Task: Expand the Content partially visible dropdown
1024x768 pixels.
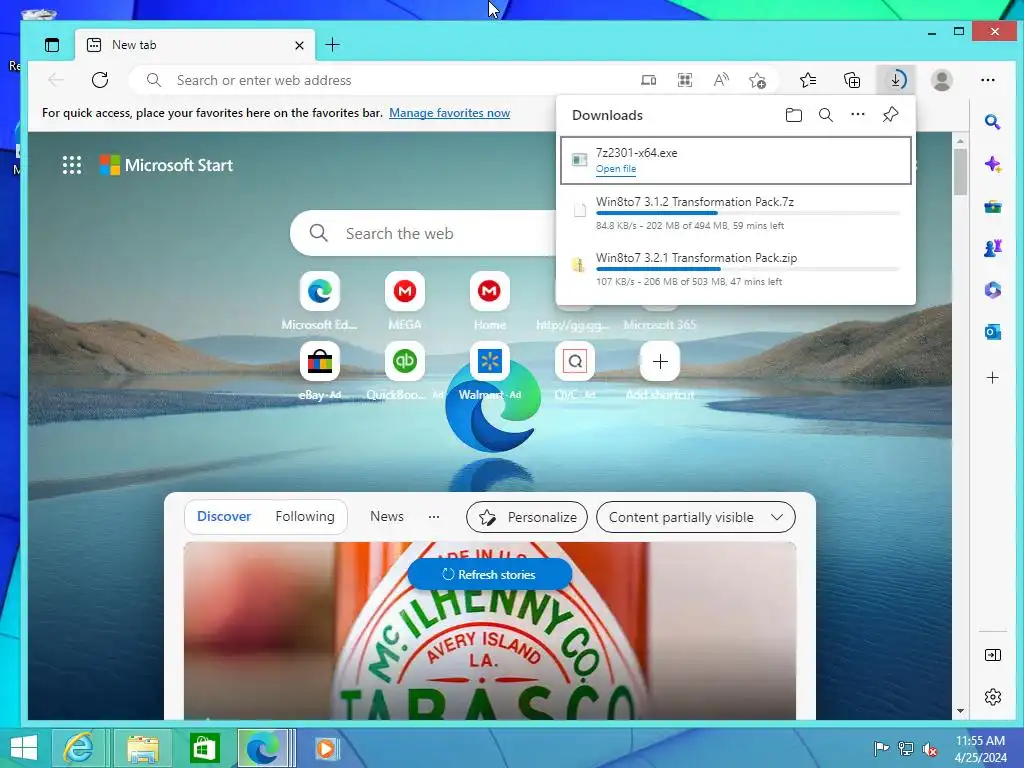Action: 696,517
